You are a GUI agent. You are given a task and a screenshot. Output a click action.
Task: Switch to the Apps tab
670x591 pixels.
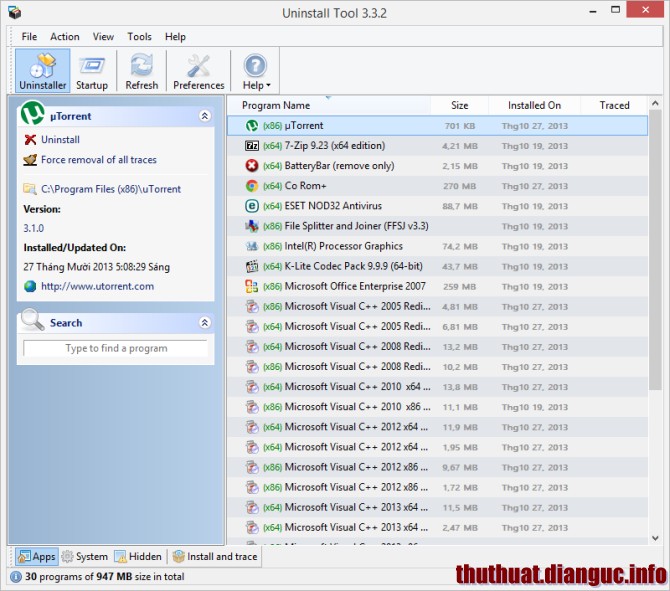coord(37,556)
